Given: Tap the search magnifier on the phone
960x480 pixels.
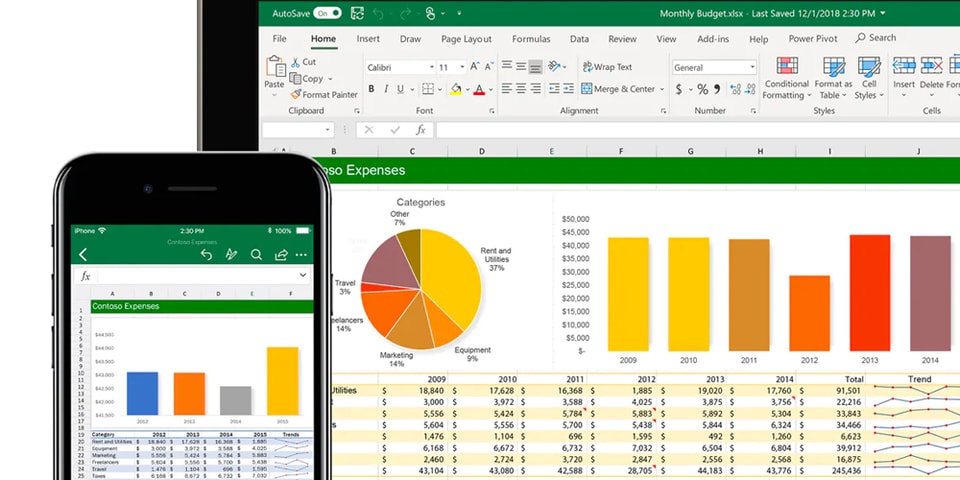Looking at the screenshot, I should [x=256, y=255].
